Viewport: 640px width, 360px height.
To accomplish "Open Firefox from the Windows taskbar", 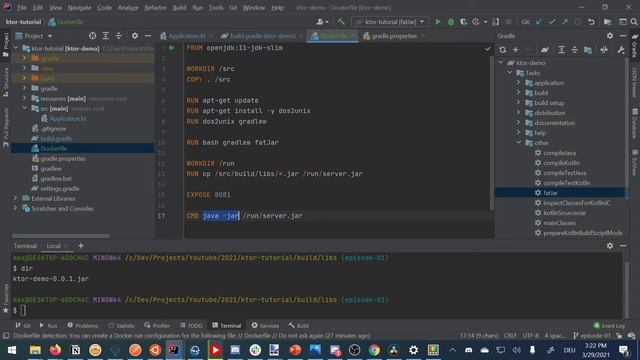I will point(55,350).
